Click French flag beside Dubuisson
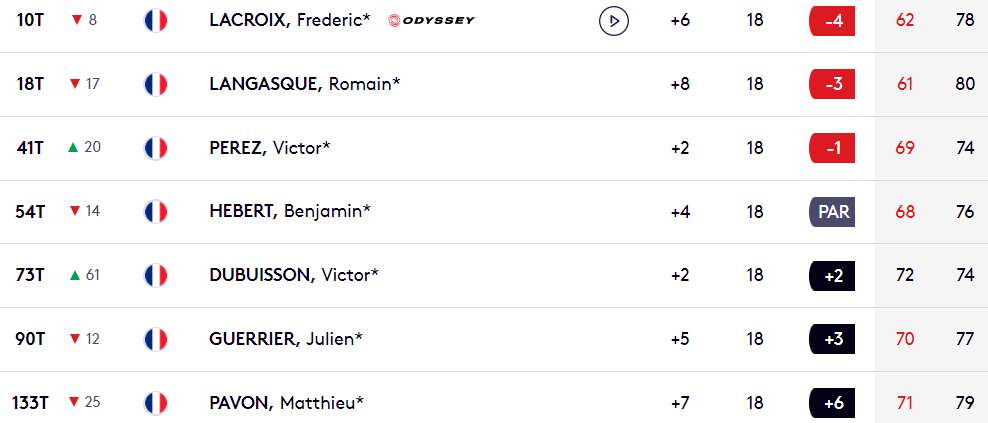 click(x=156, y=275)
